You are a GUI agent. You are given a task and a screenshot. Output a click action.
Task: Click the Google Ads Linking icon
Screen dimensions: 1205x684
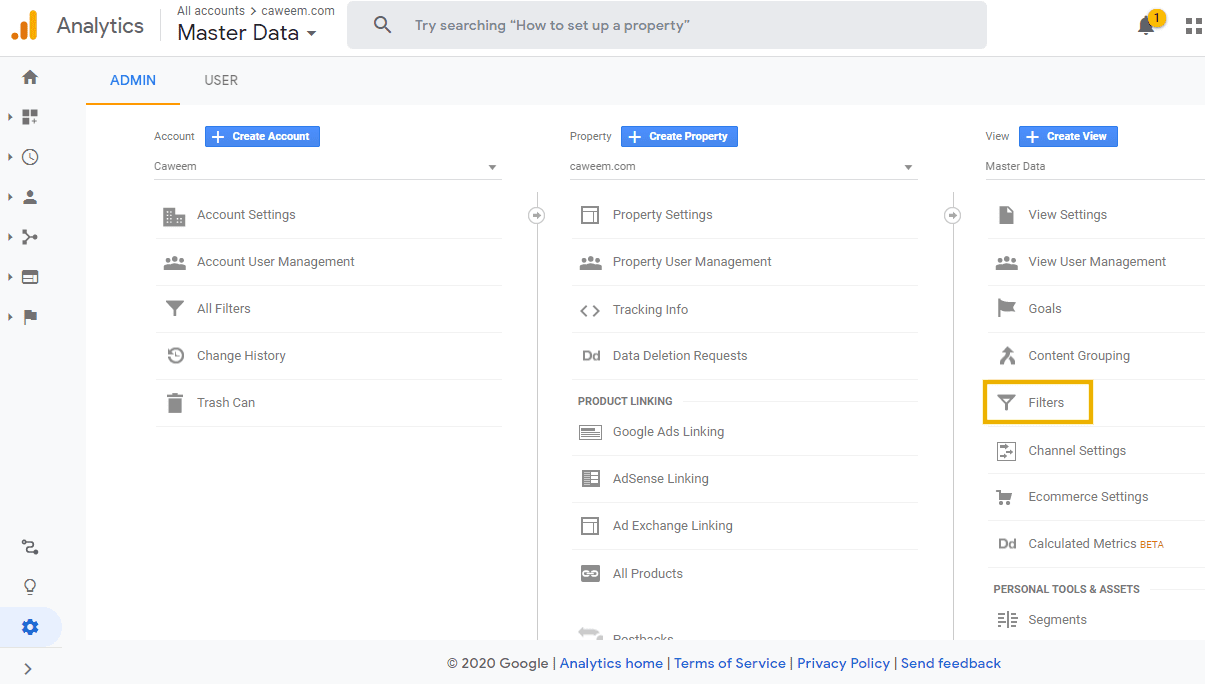[590, 432]
